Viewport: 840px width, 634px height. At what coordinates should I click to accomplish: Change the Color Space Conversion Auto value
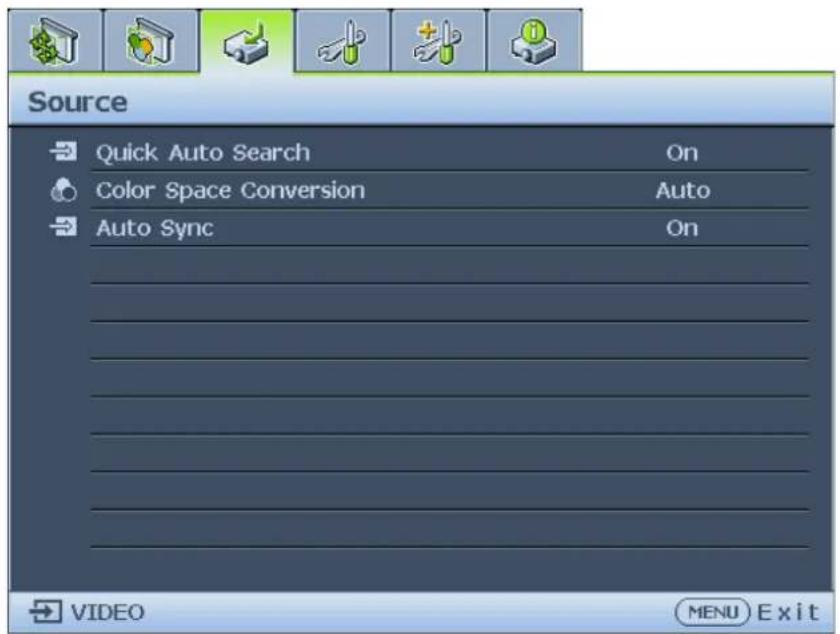tap(683, 191)
